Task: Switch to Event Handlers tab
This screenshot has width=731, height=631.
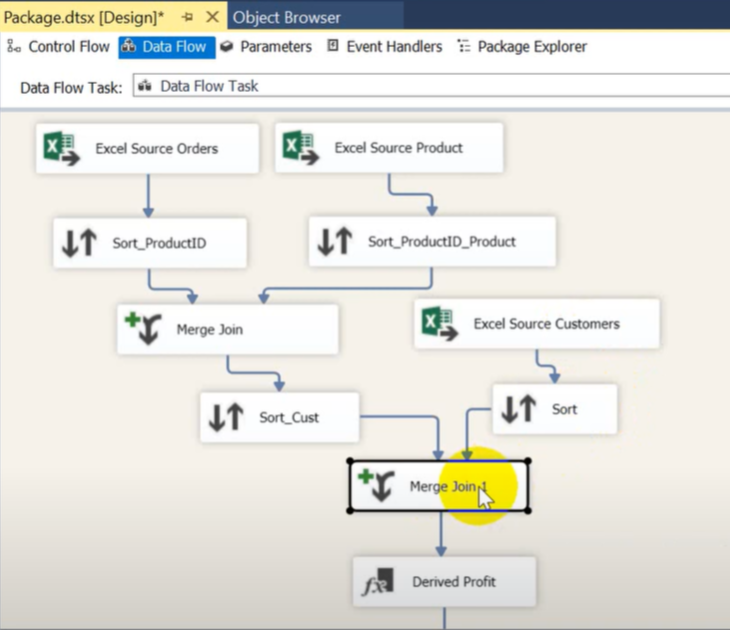Action: [384, 47]
